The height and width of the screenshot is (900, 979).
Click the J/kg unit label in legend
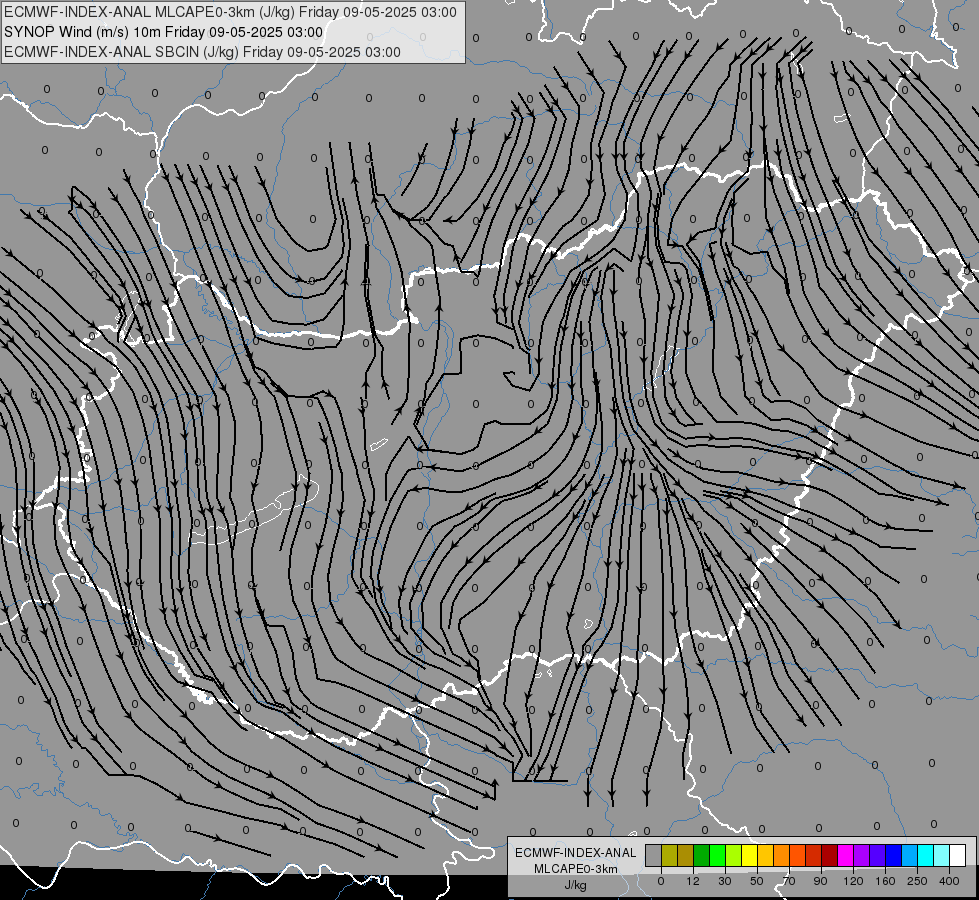576,885
